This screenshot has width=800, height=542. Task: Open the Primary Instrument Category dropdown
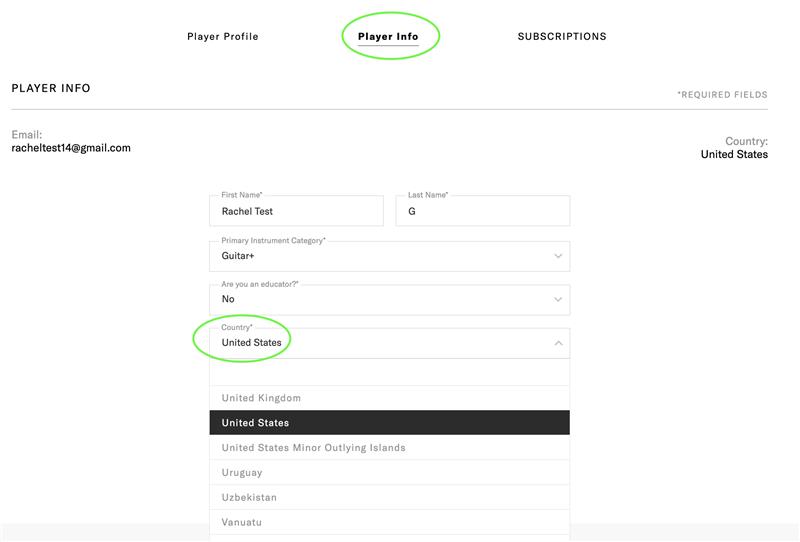click(389, 256)
